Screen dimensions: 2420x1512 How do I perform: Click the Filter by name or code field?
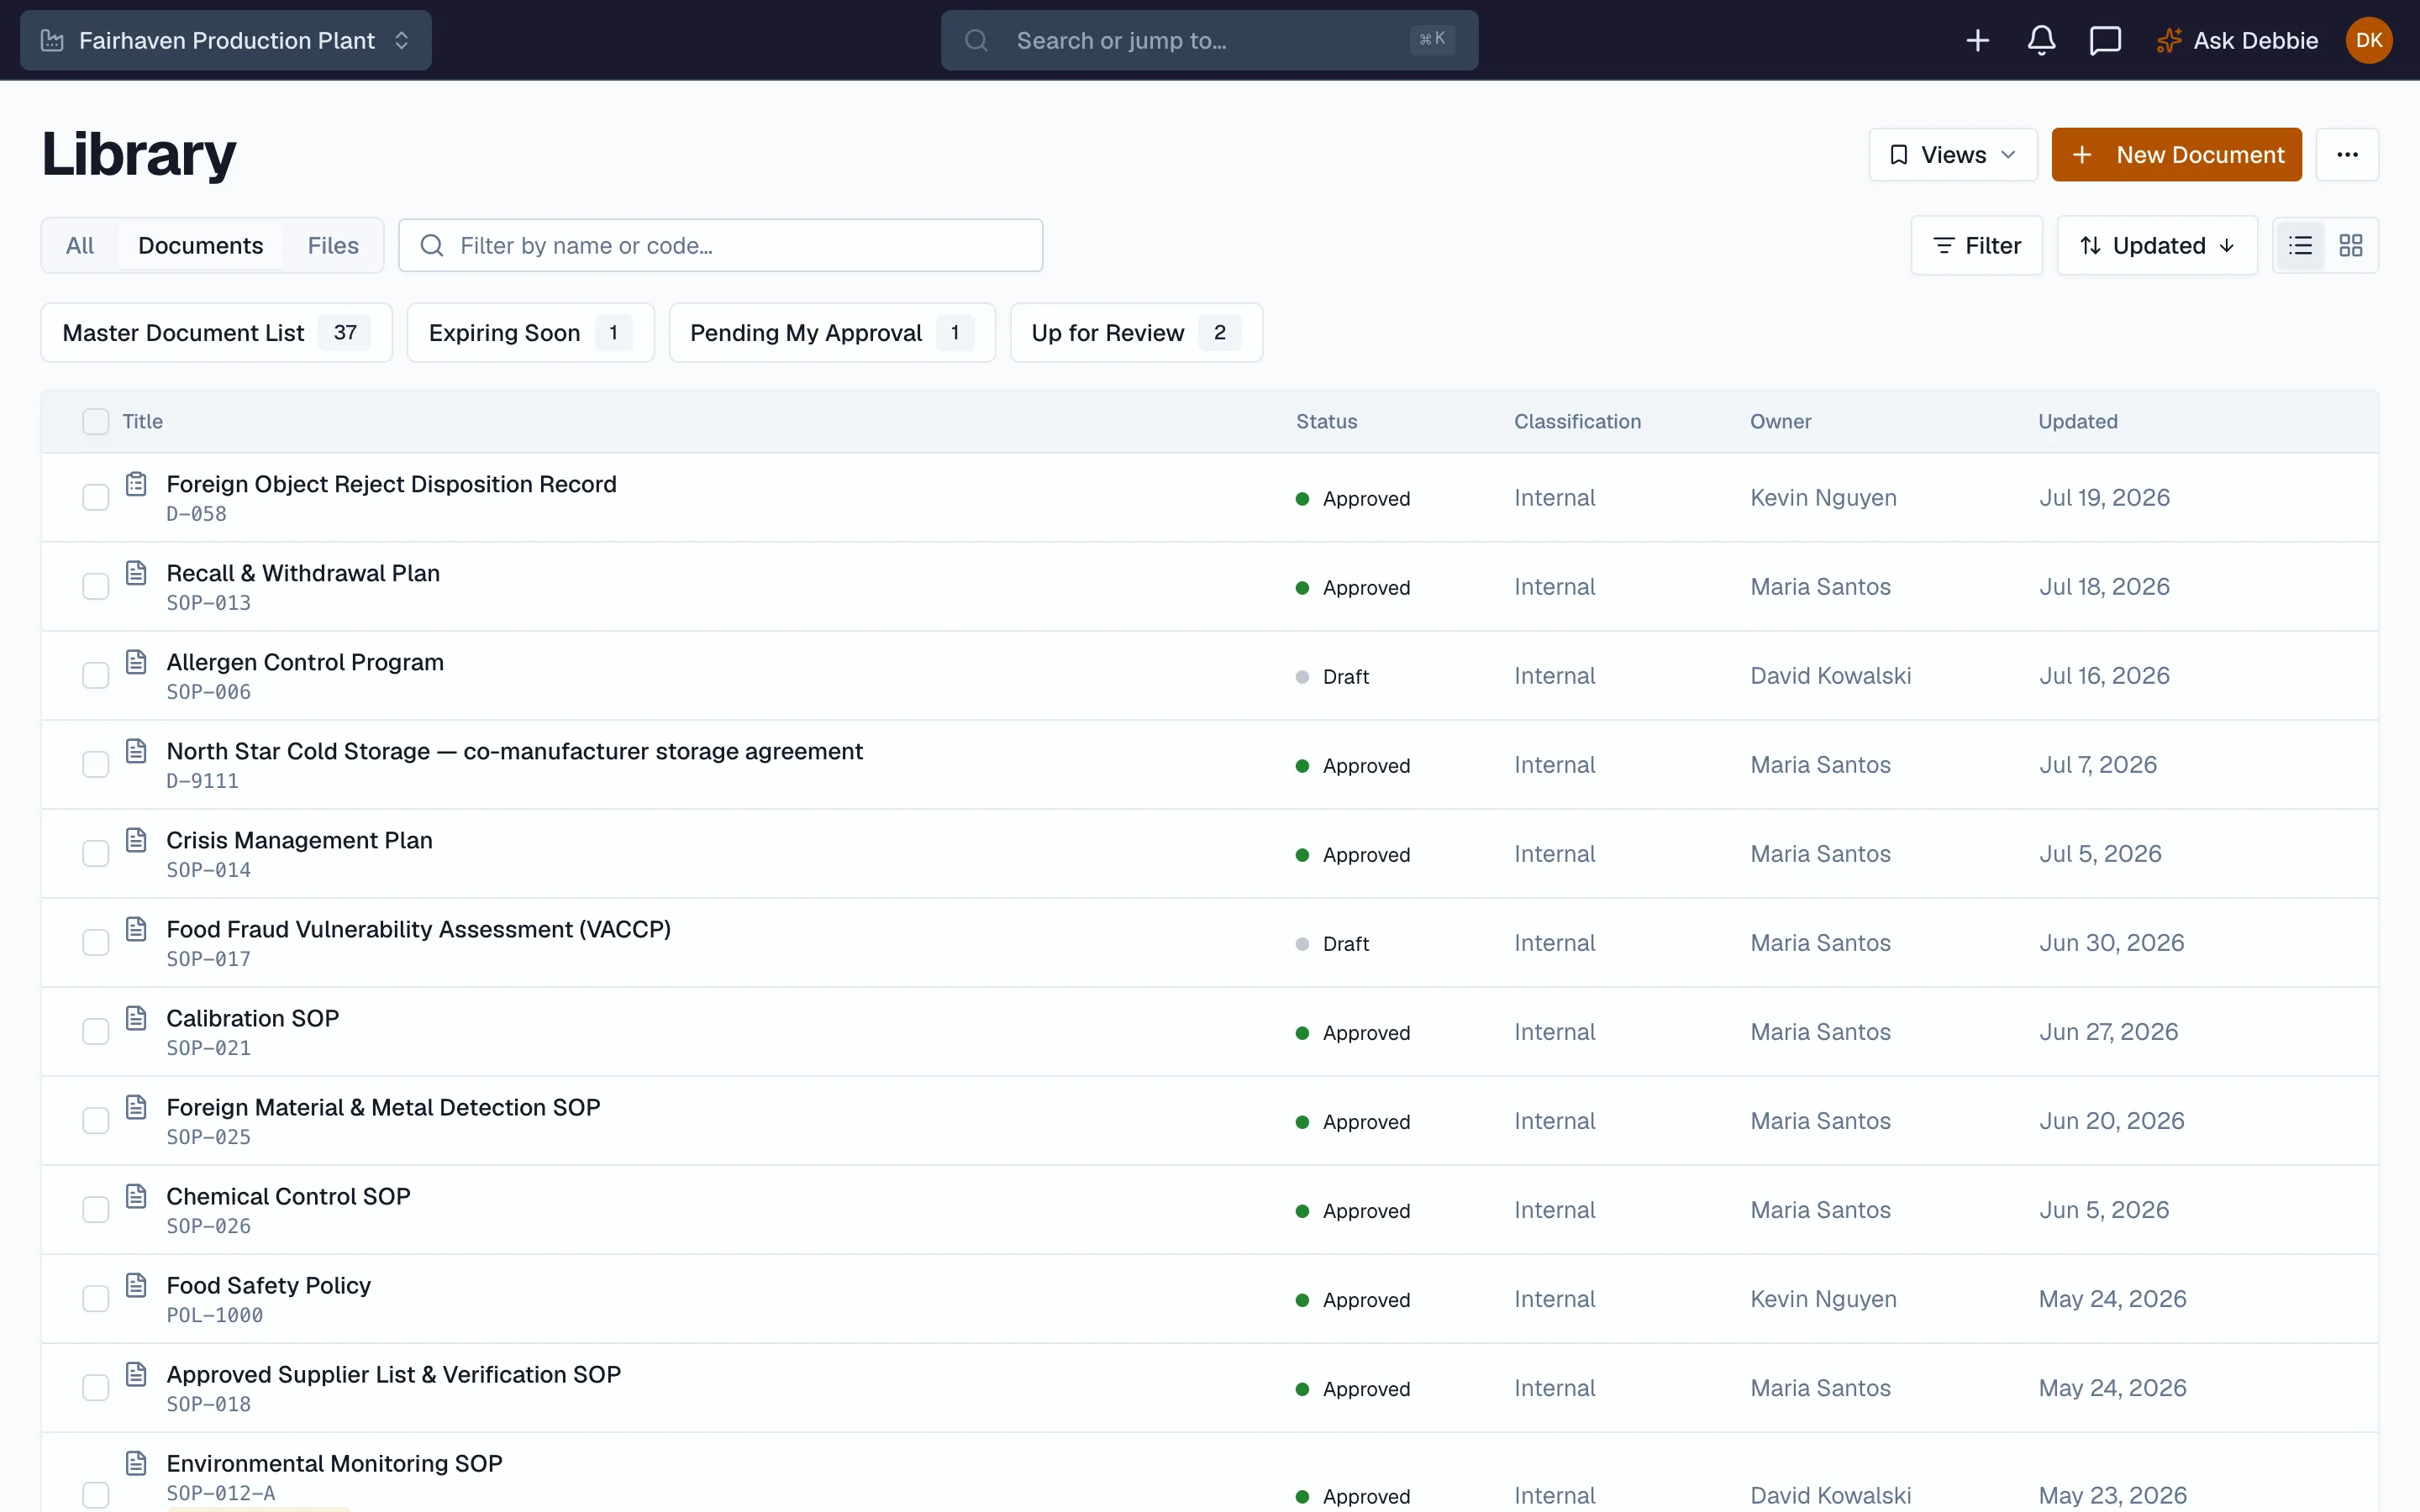tap(720, 245)
